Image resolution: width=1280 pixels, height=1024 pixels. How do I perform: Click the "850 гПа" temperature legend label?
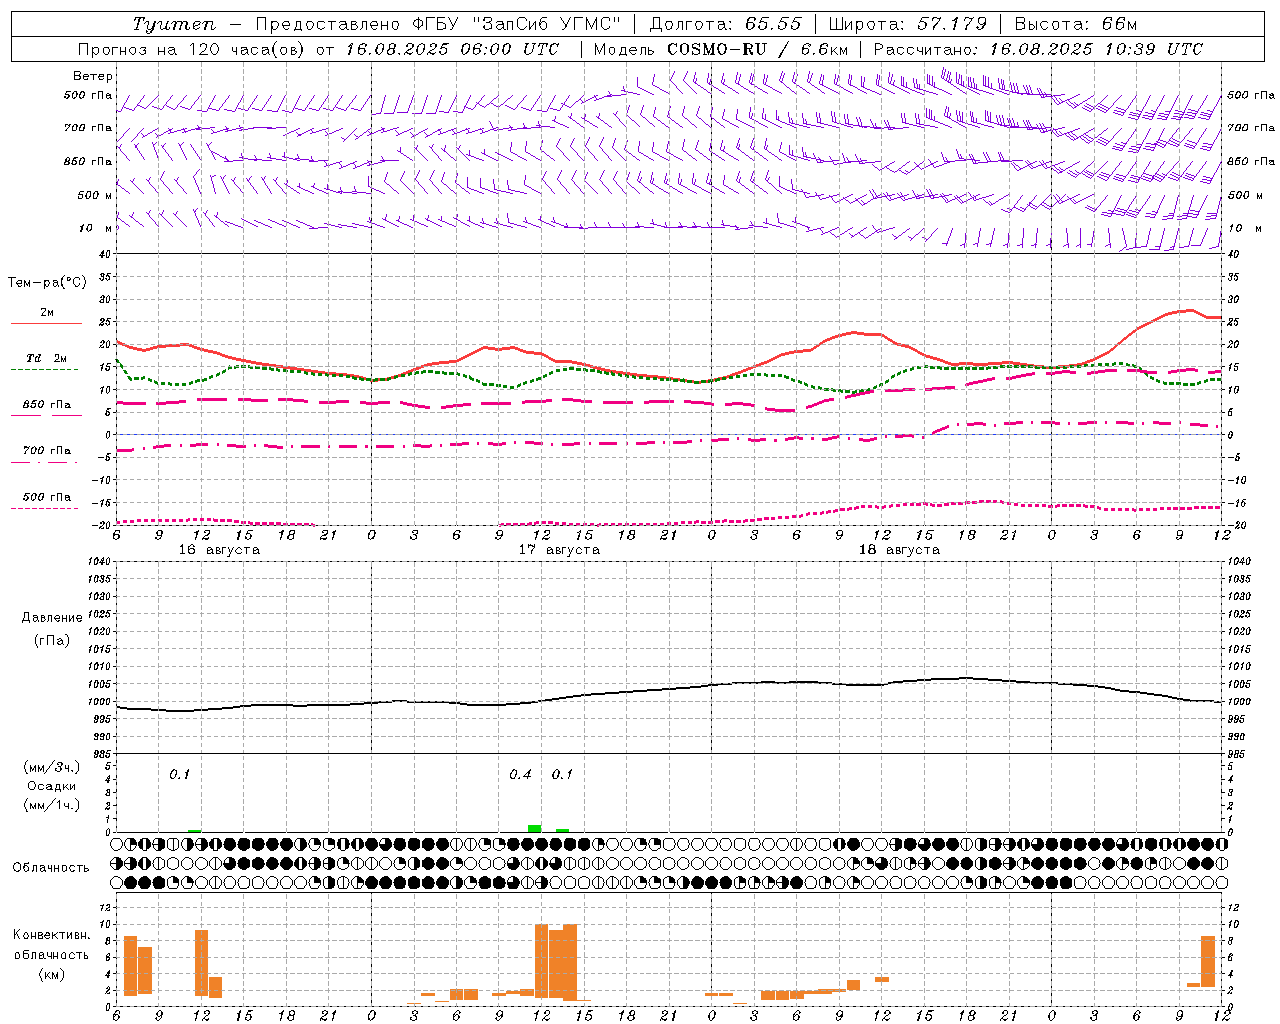click(47, 405)
